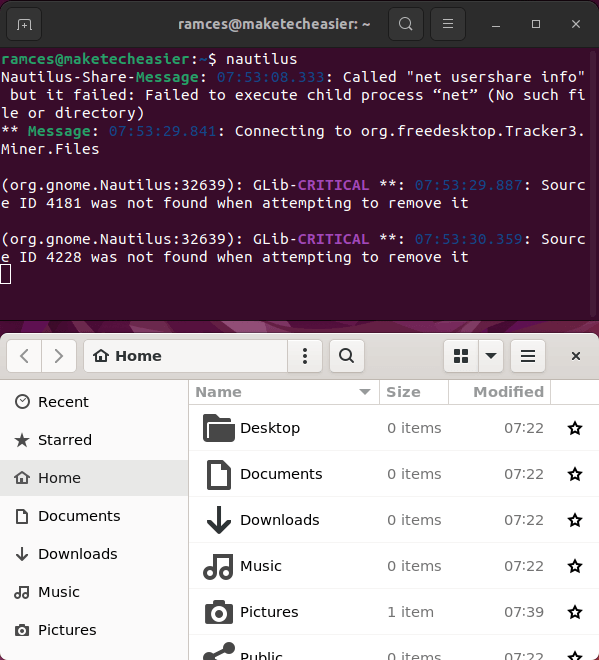Open Recent in the sidebar
The image size is (599, 660).
(94, 402)
